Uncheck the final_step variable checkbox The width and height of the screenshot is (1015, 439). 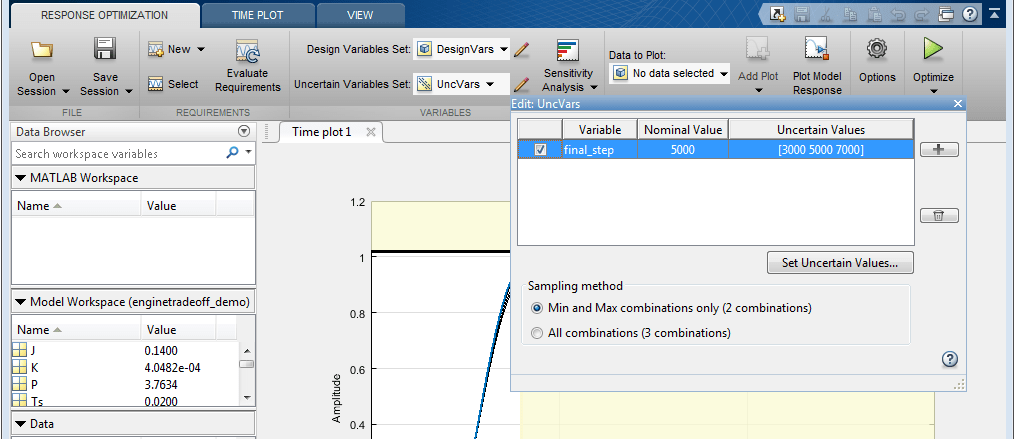tap(541, 150)
